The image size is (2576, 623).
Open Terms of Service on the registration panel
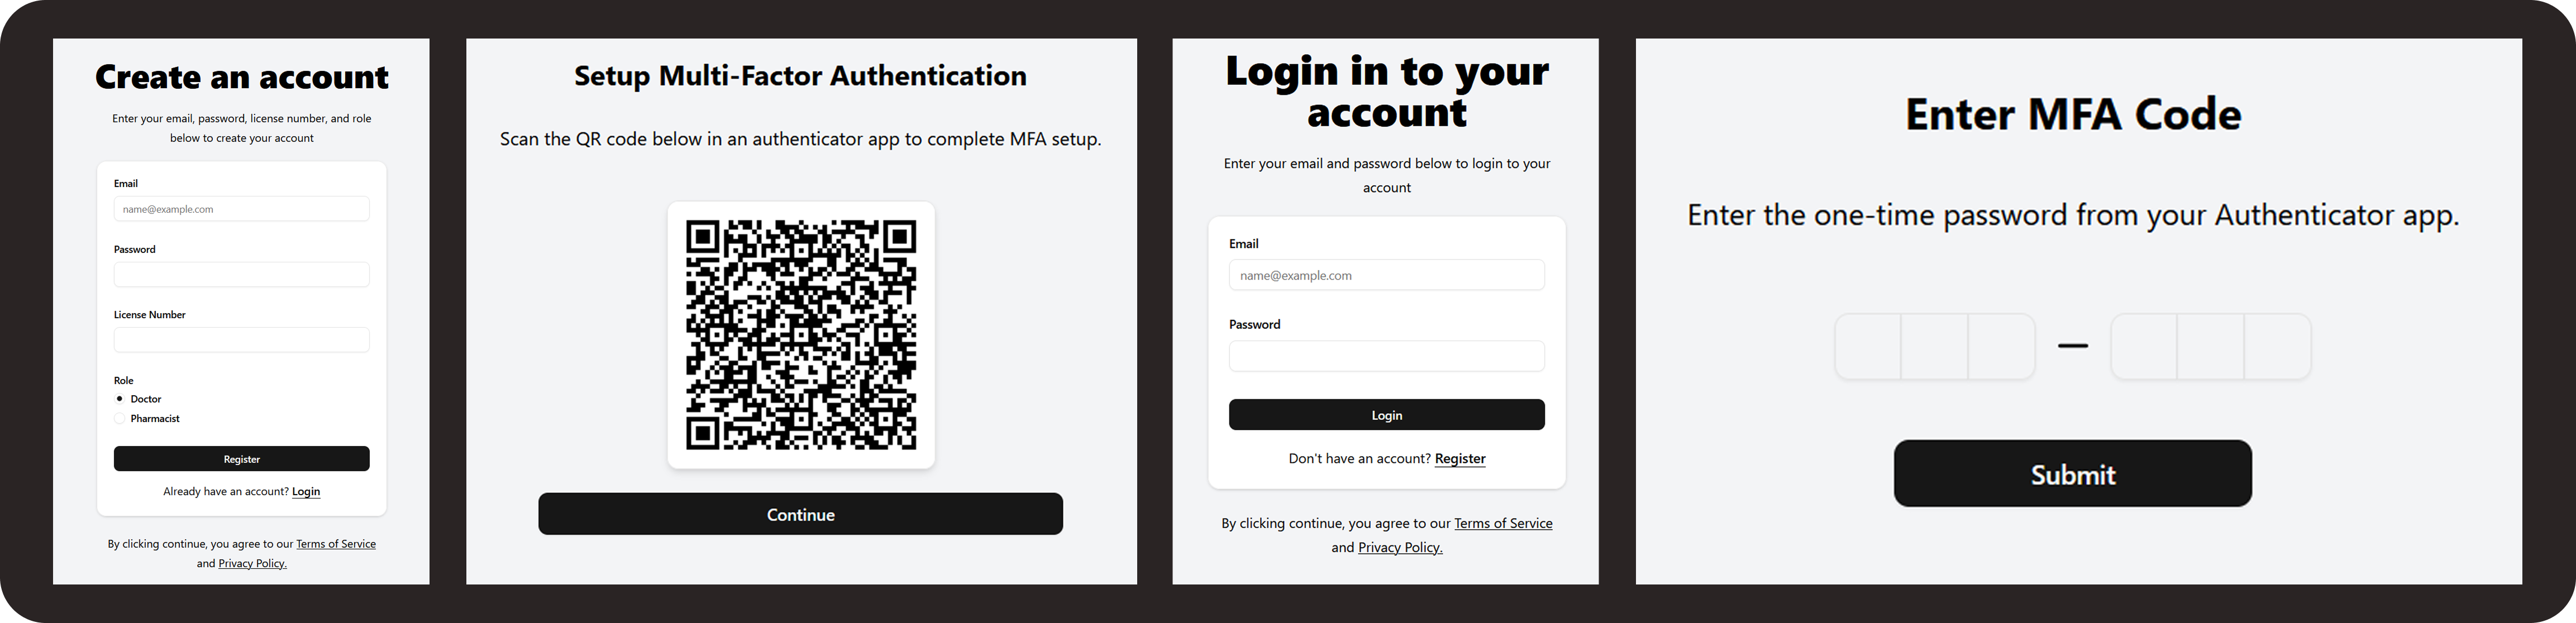(x=336, y=543)
